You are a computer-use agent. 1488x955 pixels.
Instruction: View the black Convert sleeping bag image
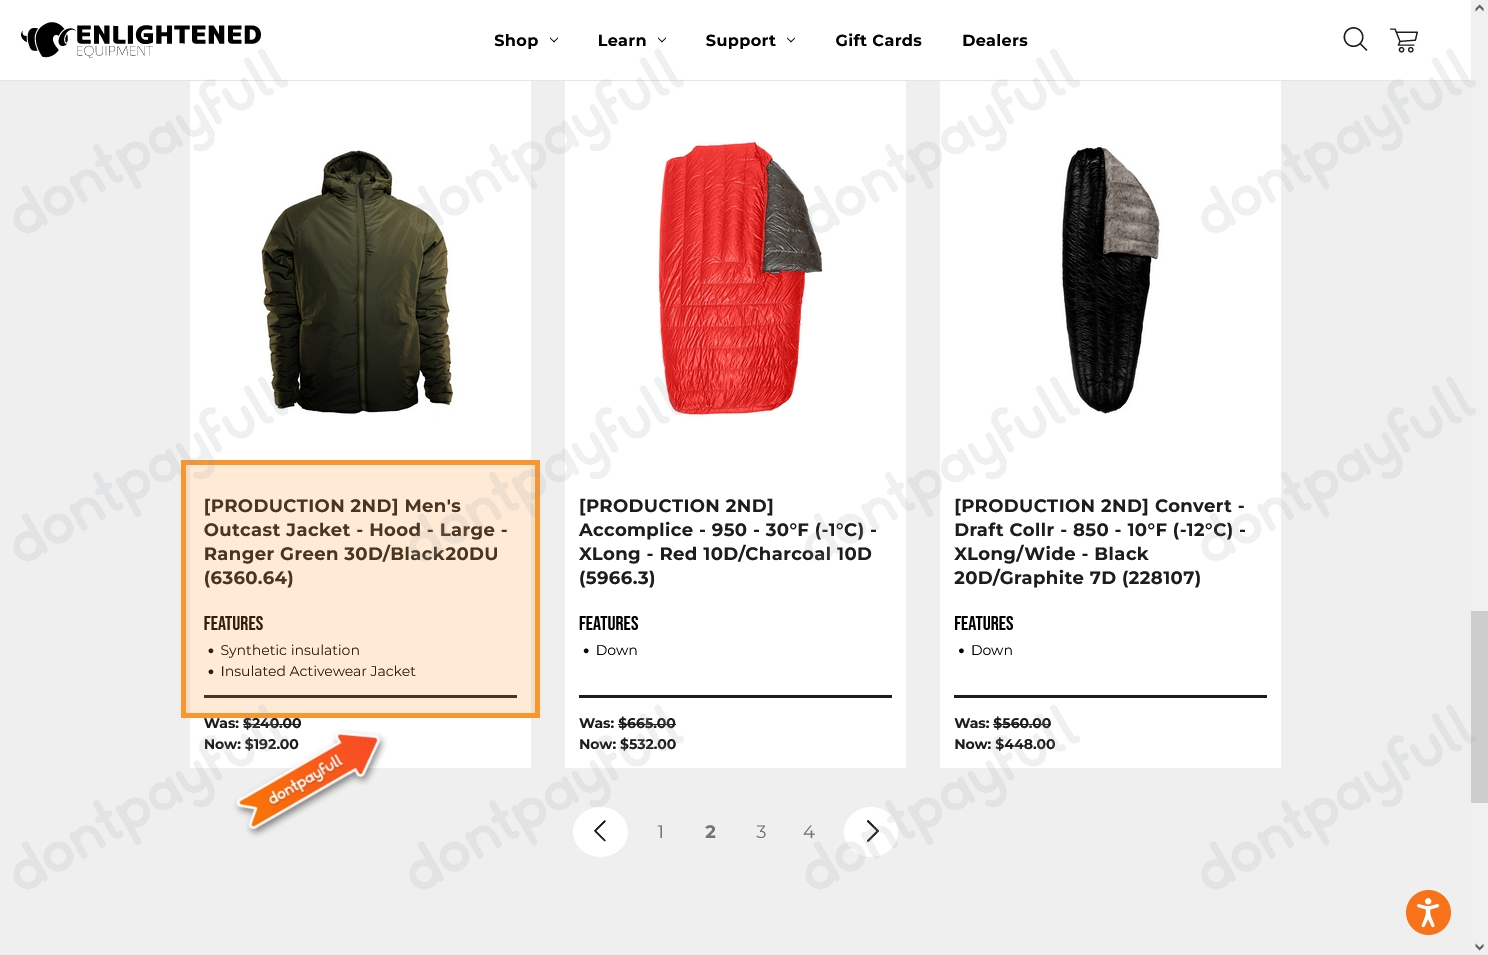pos(1109,280)
